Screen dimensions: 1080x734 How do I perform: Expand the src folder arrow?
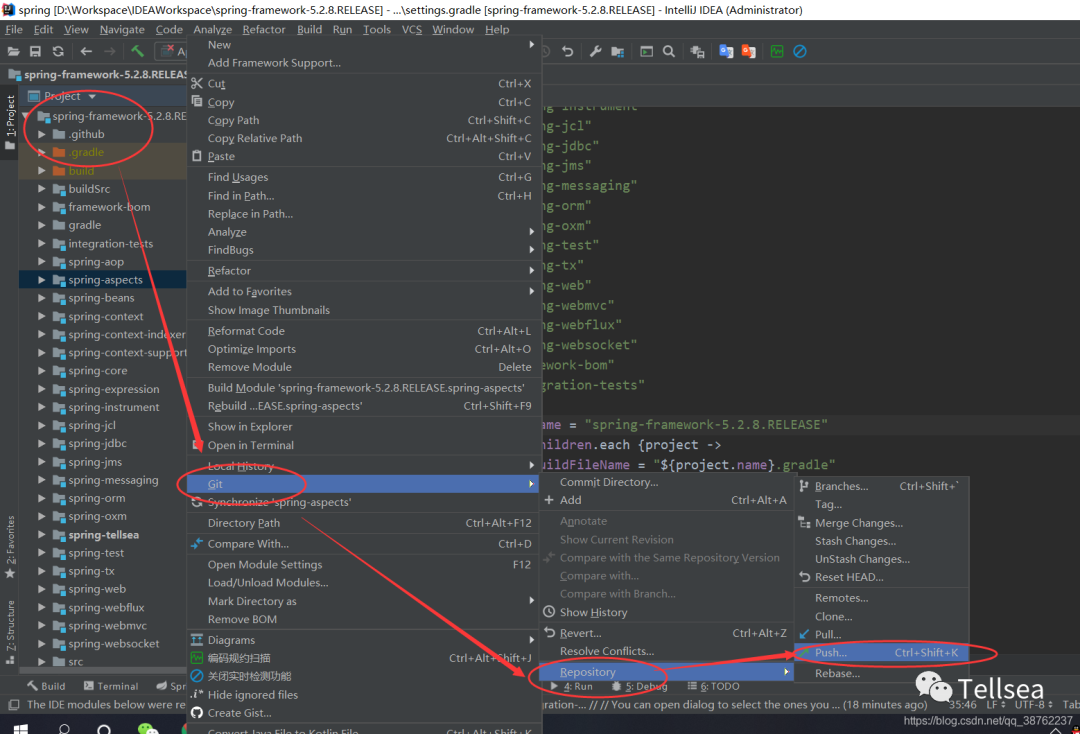(x=42, y=662)
